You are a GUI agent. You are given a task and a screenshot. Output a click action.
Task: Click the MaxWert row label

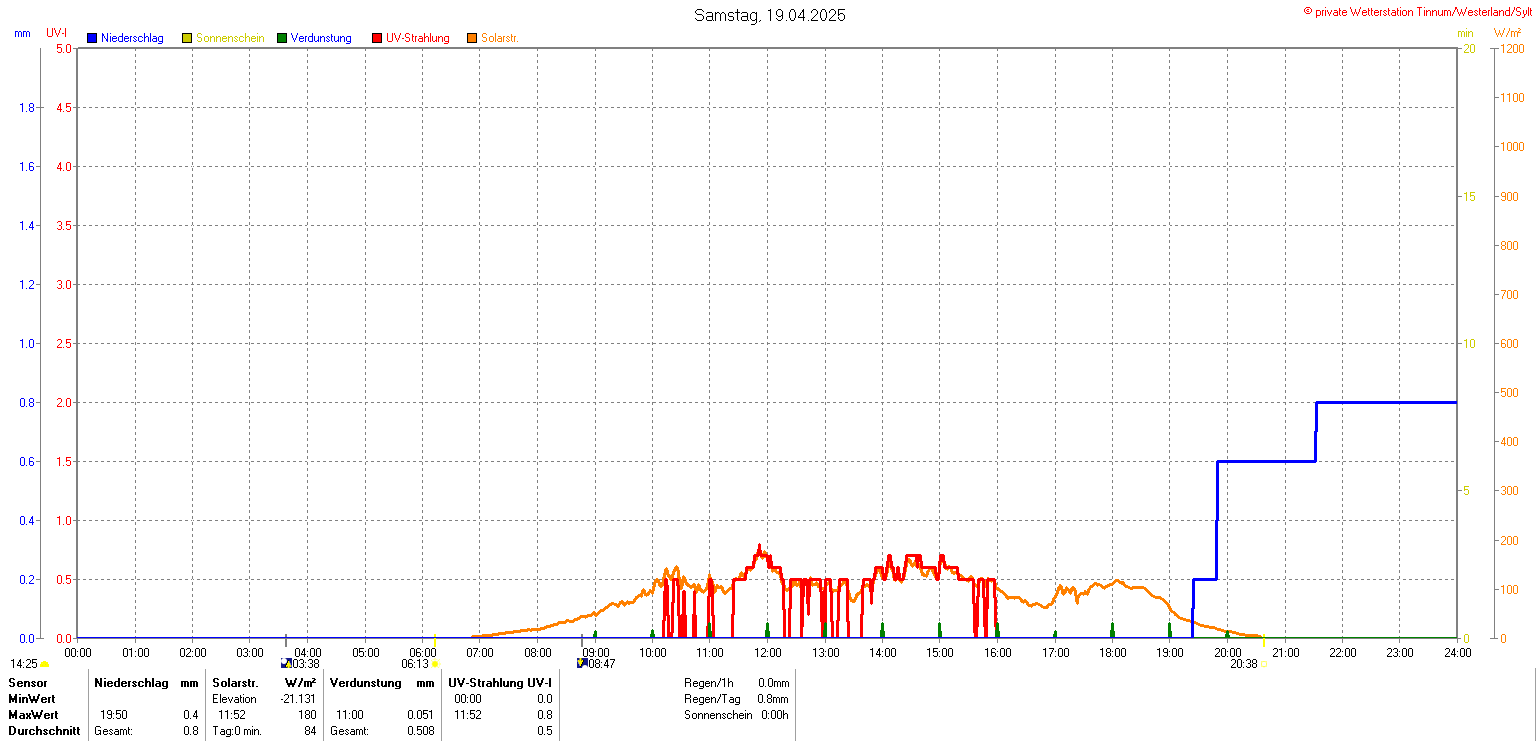click(x=33, y=715)
